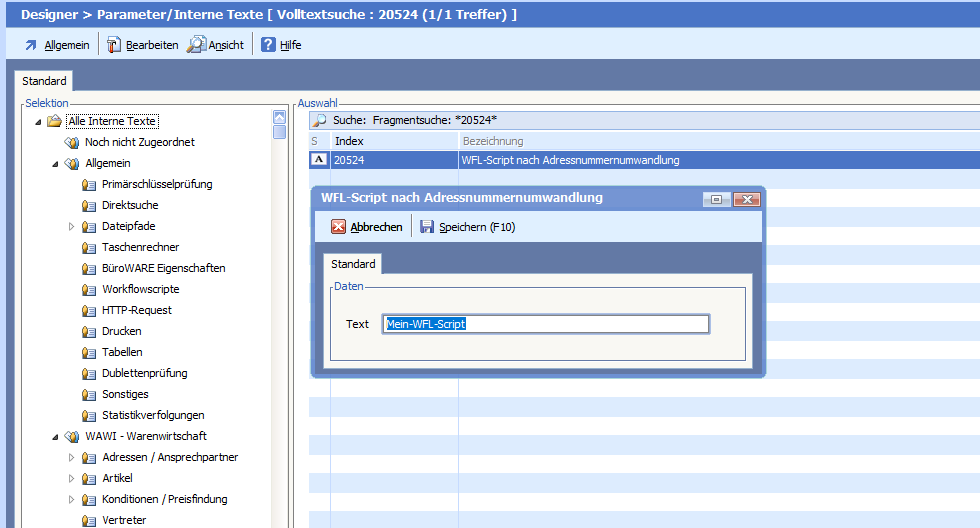Click the icon beside Taschenrechner

point(89,247)
